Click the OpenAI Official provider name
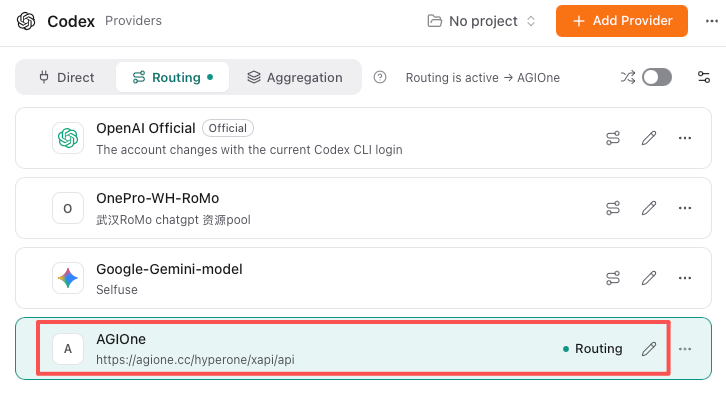 pos(146,128)
